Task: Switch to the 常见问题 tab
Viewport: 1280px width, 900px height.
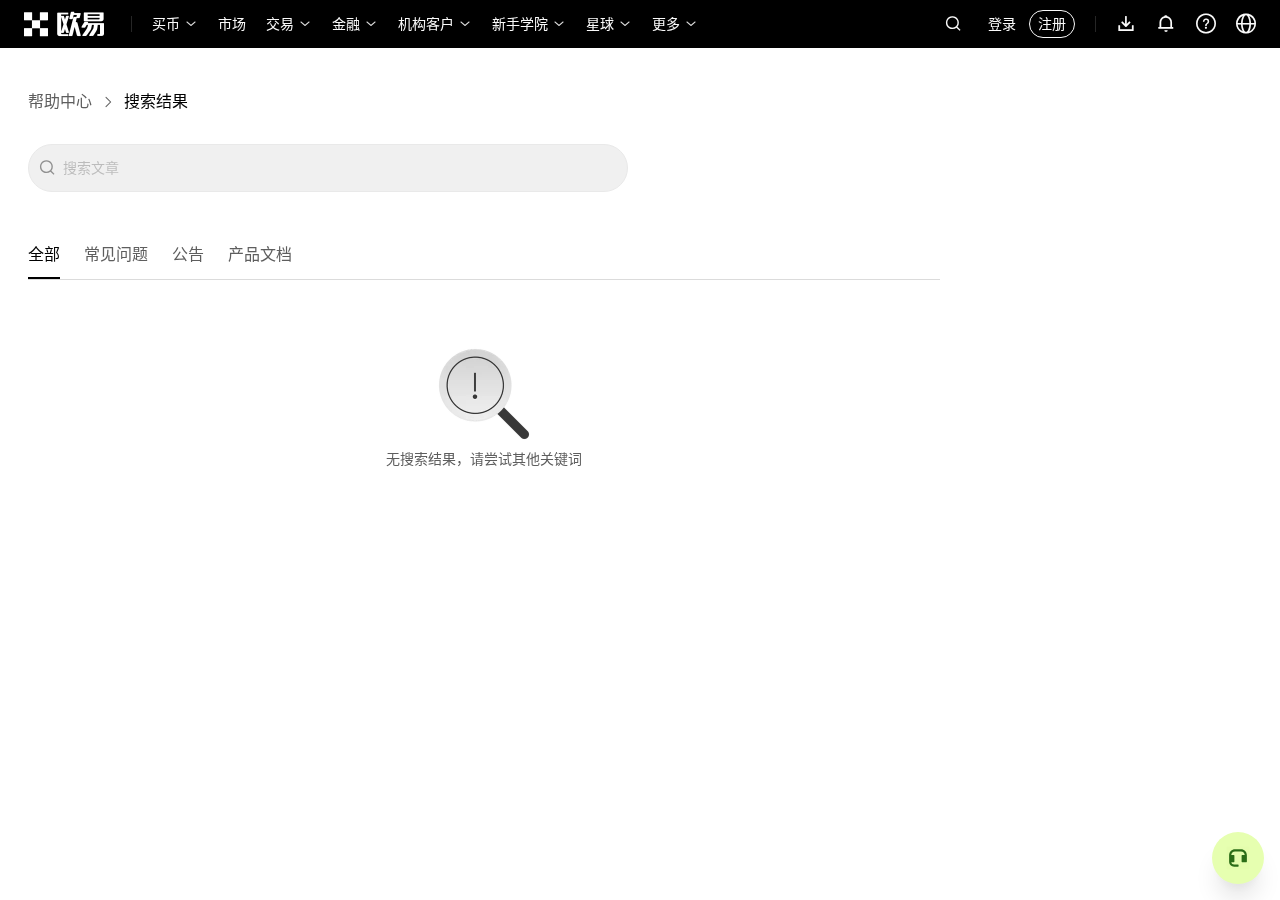Action: 116,254
